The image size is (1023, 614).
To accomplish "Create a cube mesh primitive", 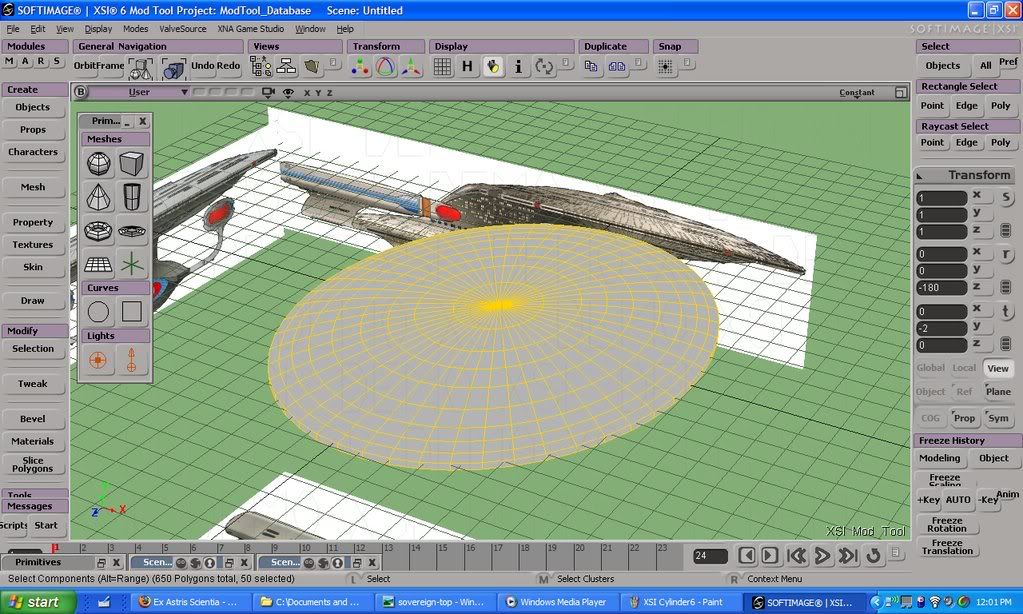I will 131,164.
